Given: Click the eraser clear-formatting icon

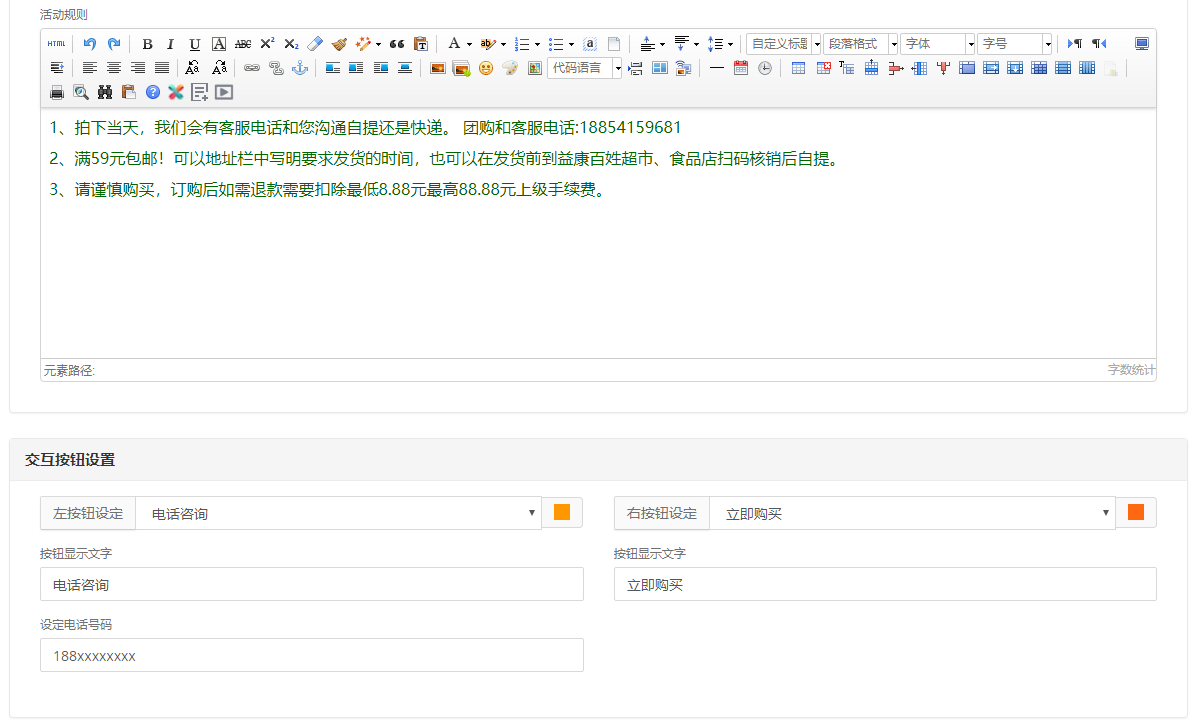Looking at the screenshot, I should pos(315,44).
